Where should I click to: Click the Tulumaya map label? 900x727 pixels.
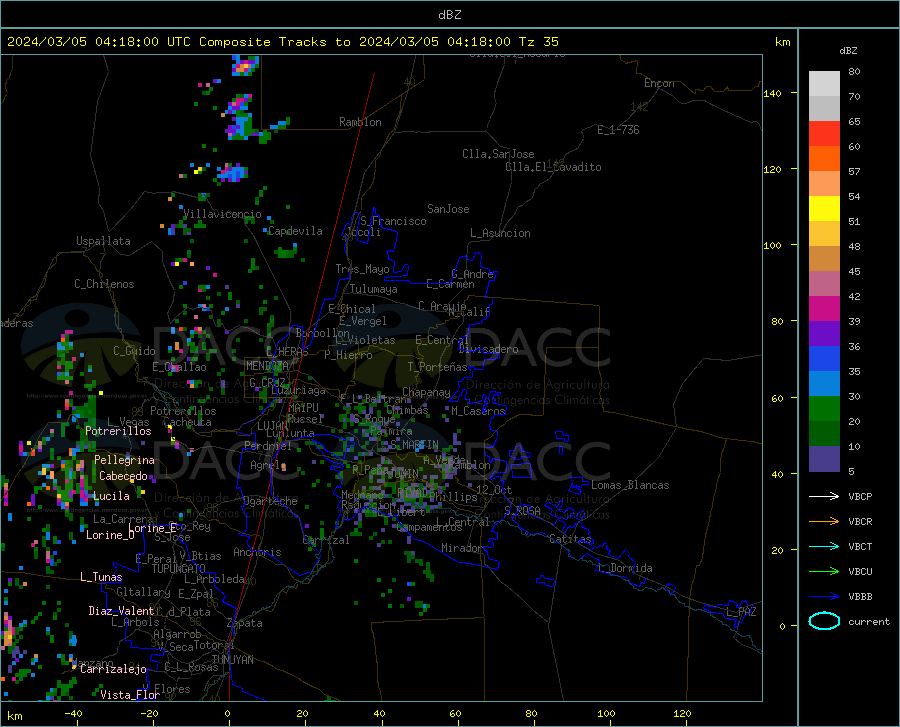point(374,289)
